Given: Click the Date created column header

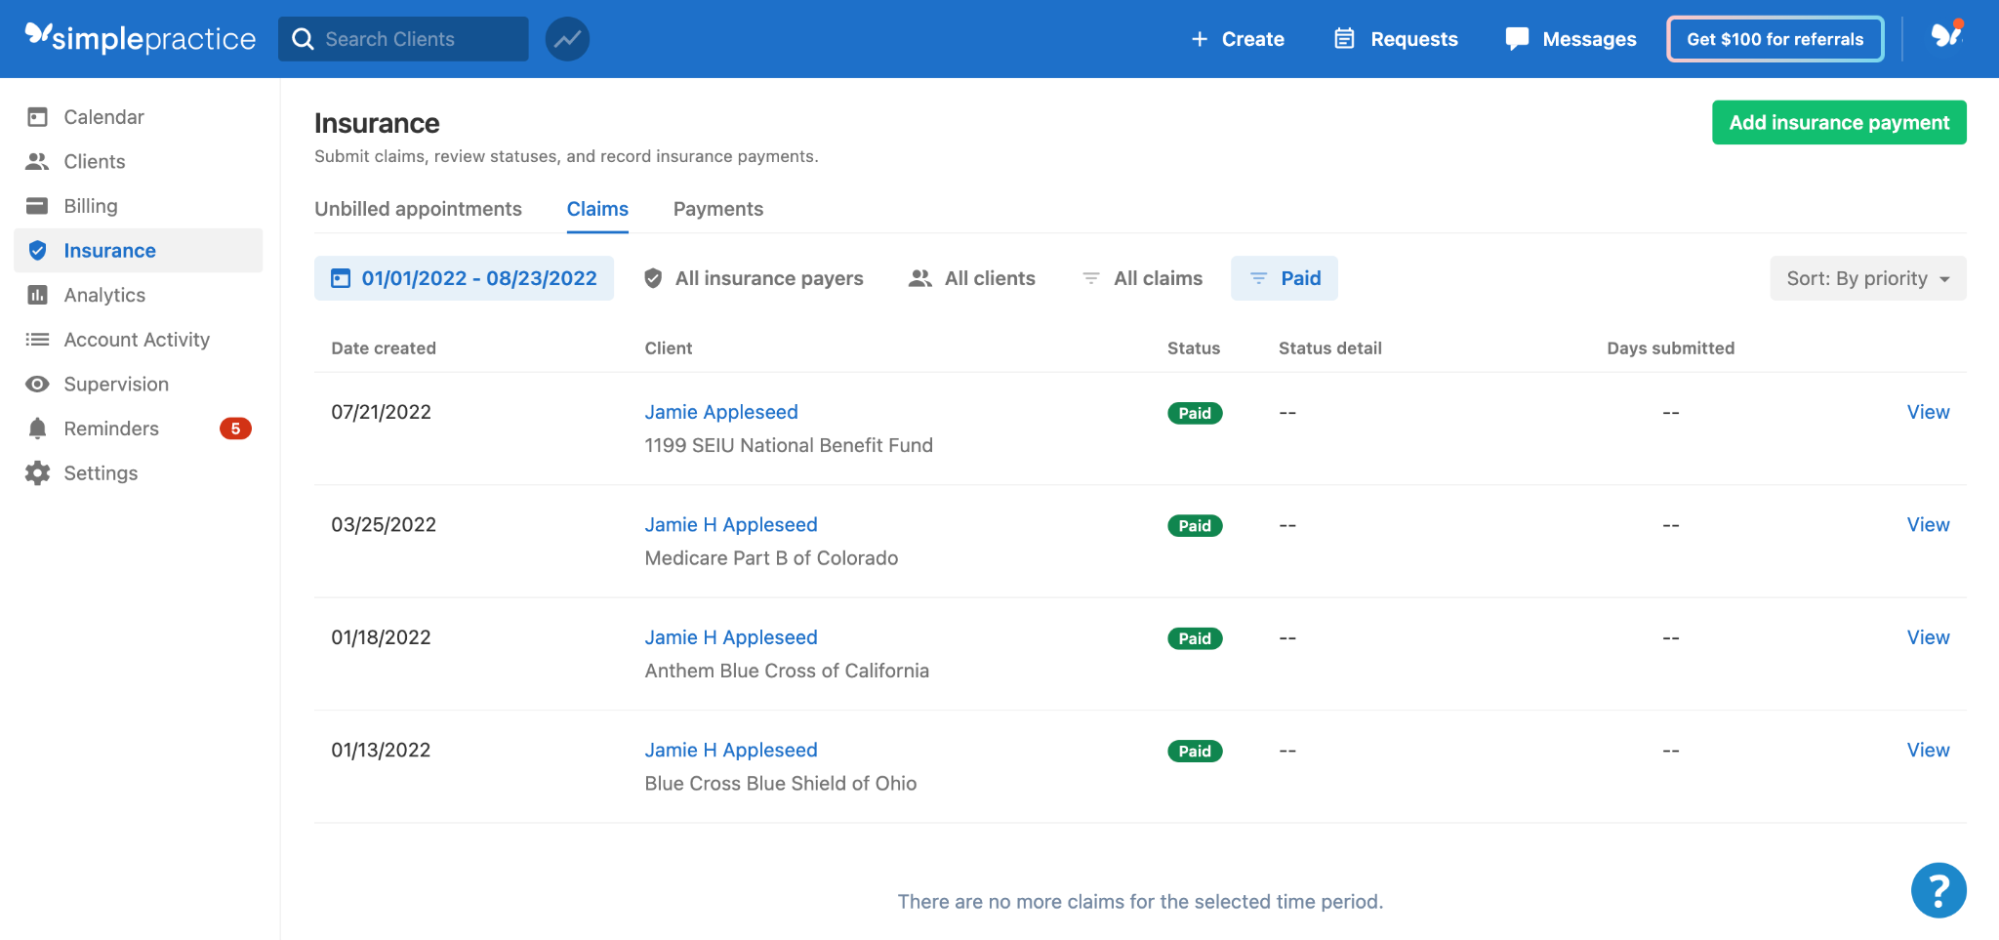Looking at the screenshot, I should [x=384, y=348].
